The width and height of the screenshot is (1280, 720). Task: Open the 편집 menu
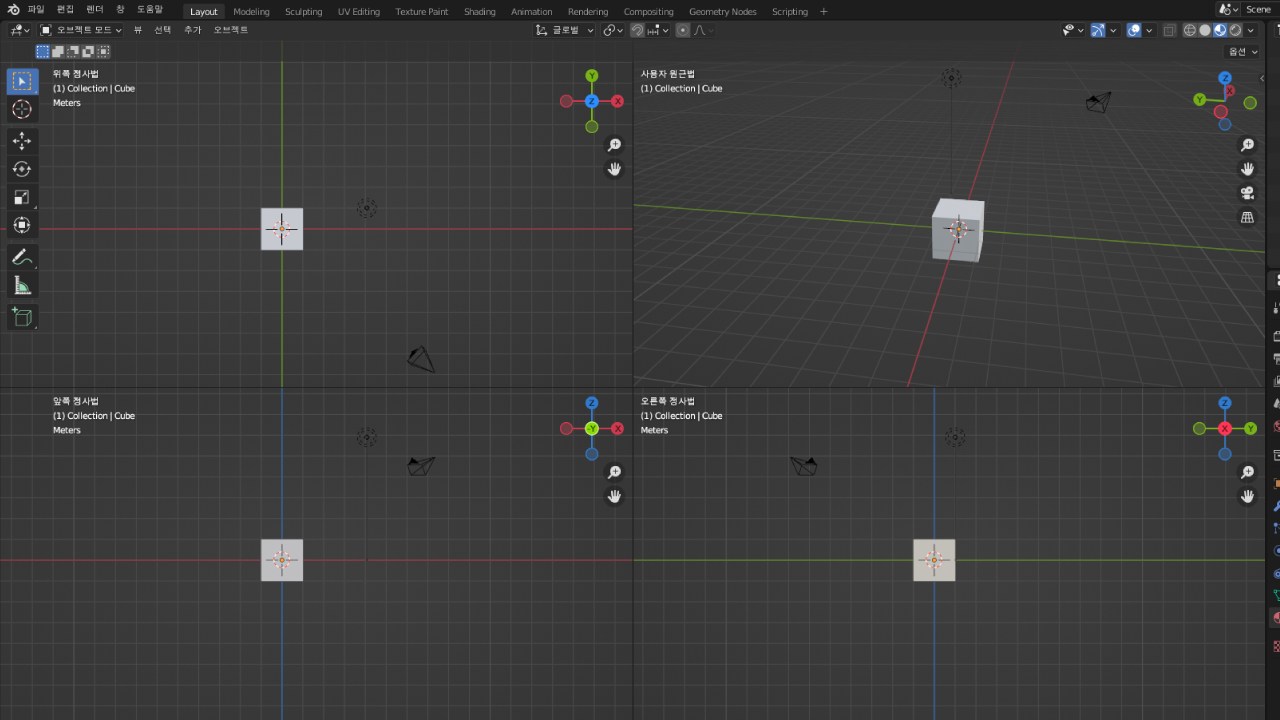tap(65, 9)
